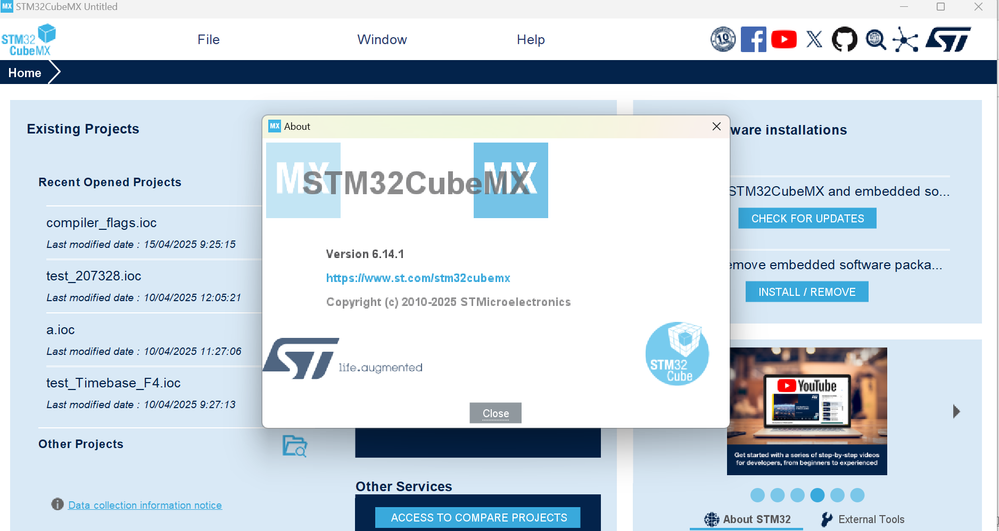999x531 pixels.
Task: Select the fifth carousel dot
Action: tap(837, 495)
